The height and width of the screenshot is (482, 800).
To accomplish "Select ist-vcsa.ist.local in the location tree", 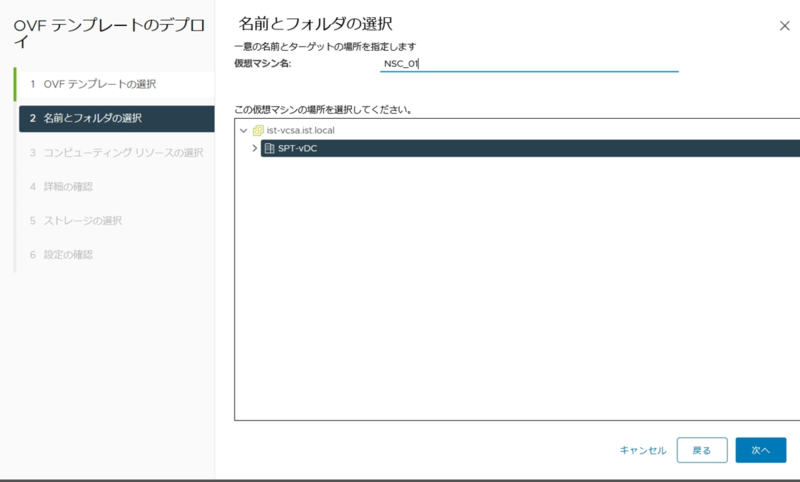I will [x=301, y=131].
